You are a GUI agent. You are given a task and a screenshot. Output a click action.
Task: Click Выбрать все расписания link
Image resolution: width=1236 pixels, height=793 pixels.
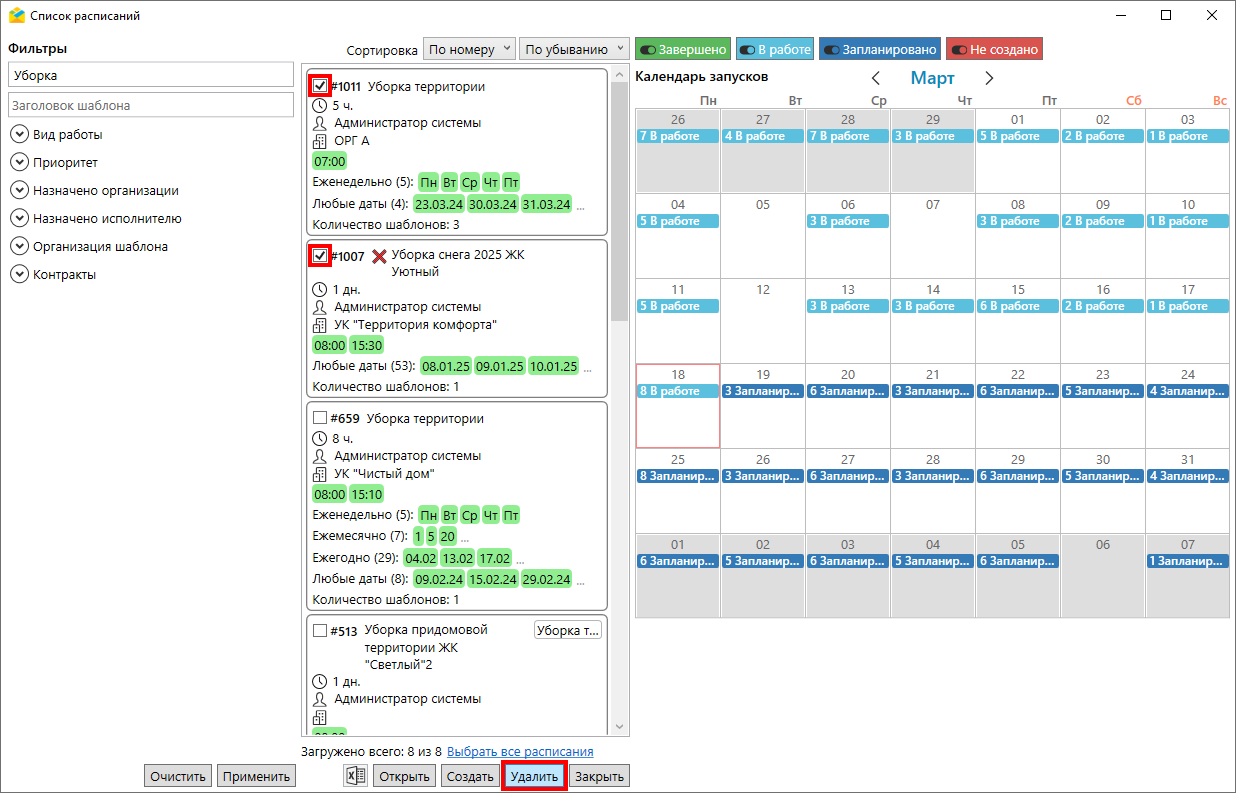(520, 752)
